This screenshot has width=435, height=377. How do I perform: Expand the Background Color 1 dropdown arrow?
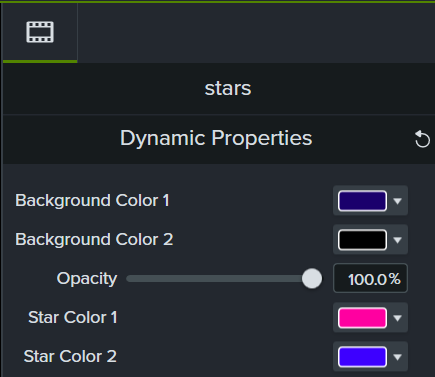coord(397,201)
